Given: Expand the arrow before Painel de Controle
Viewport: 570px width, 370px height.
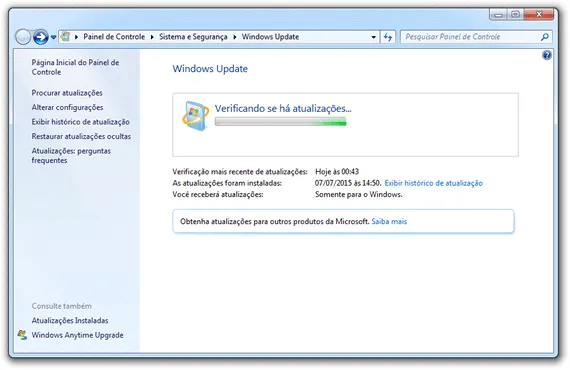Looking at the screenshot, I should coord(76,37).
